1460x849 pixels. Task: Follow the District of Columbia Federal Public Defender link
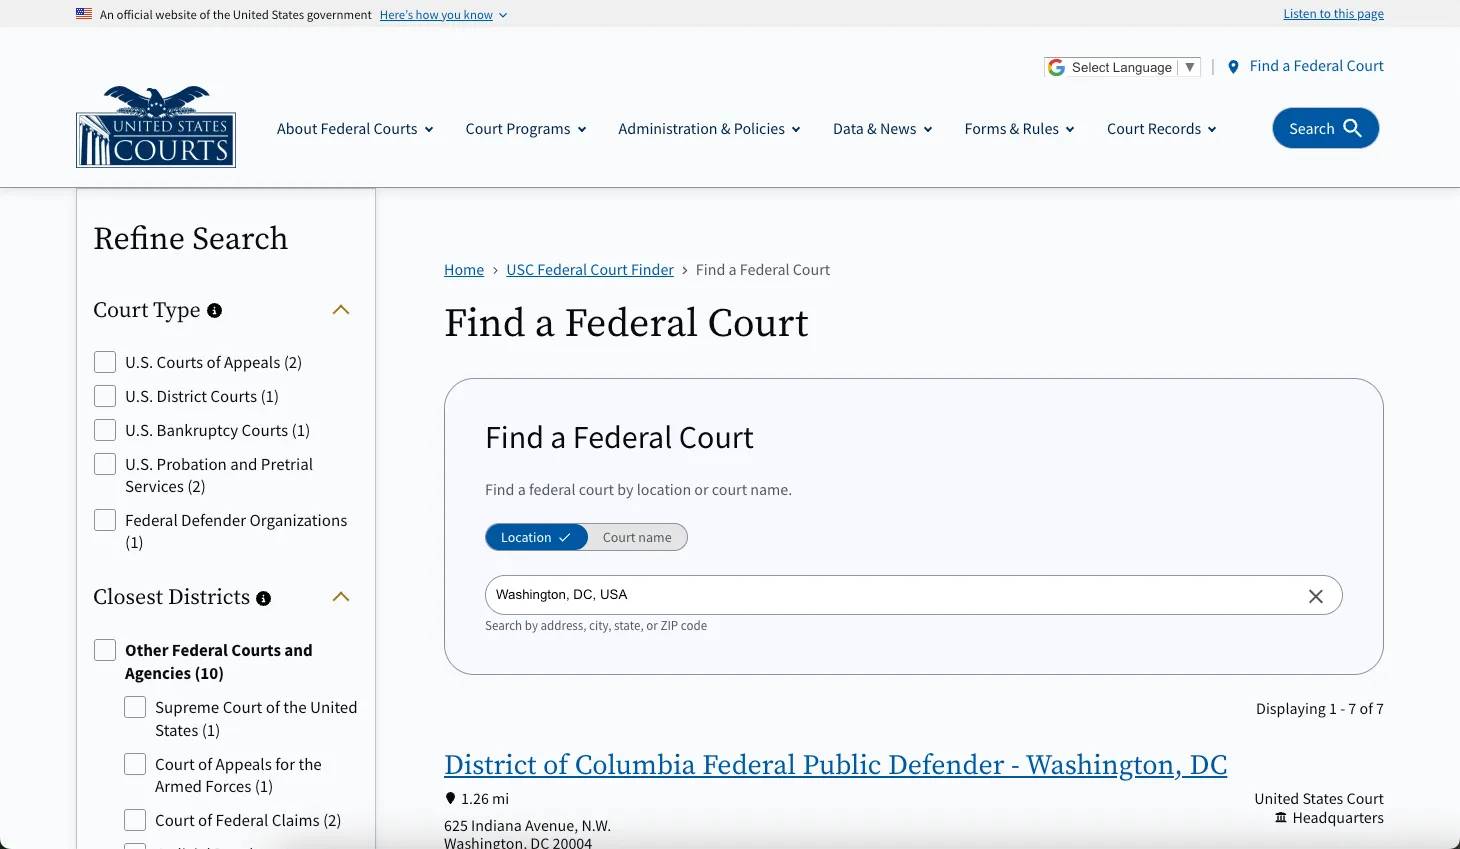tap(835, 764)
